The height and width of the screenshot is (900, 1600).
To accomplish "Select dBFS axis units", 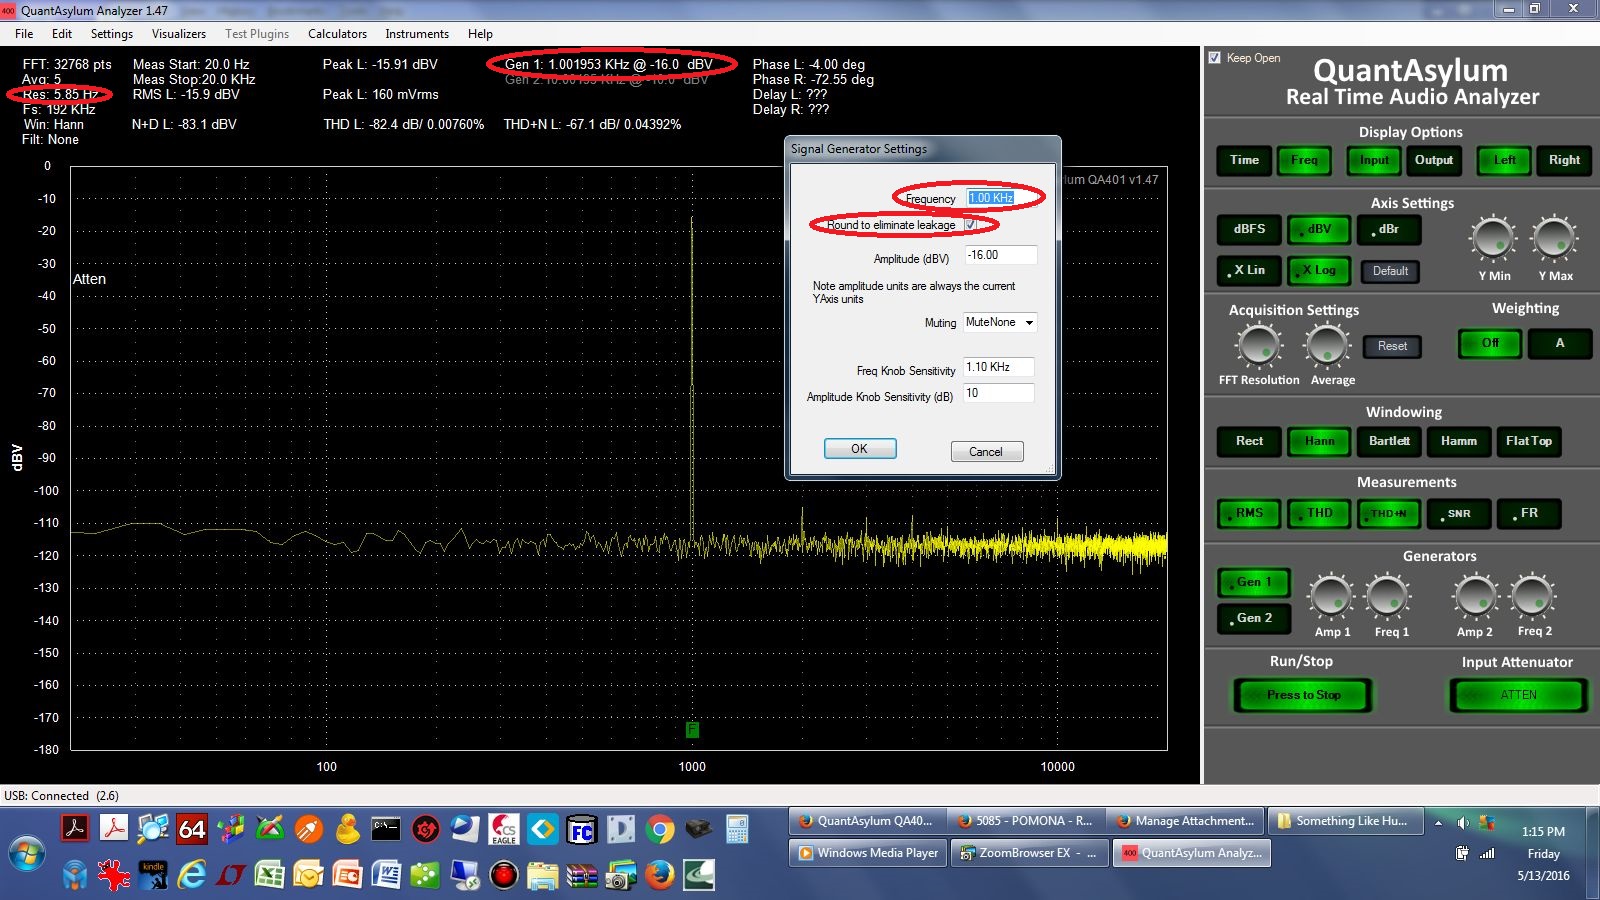I will [x=1249, y=229].
